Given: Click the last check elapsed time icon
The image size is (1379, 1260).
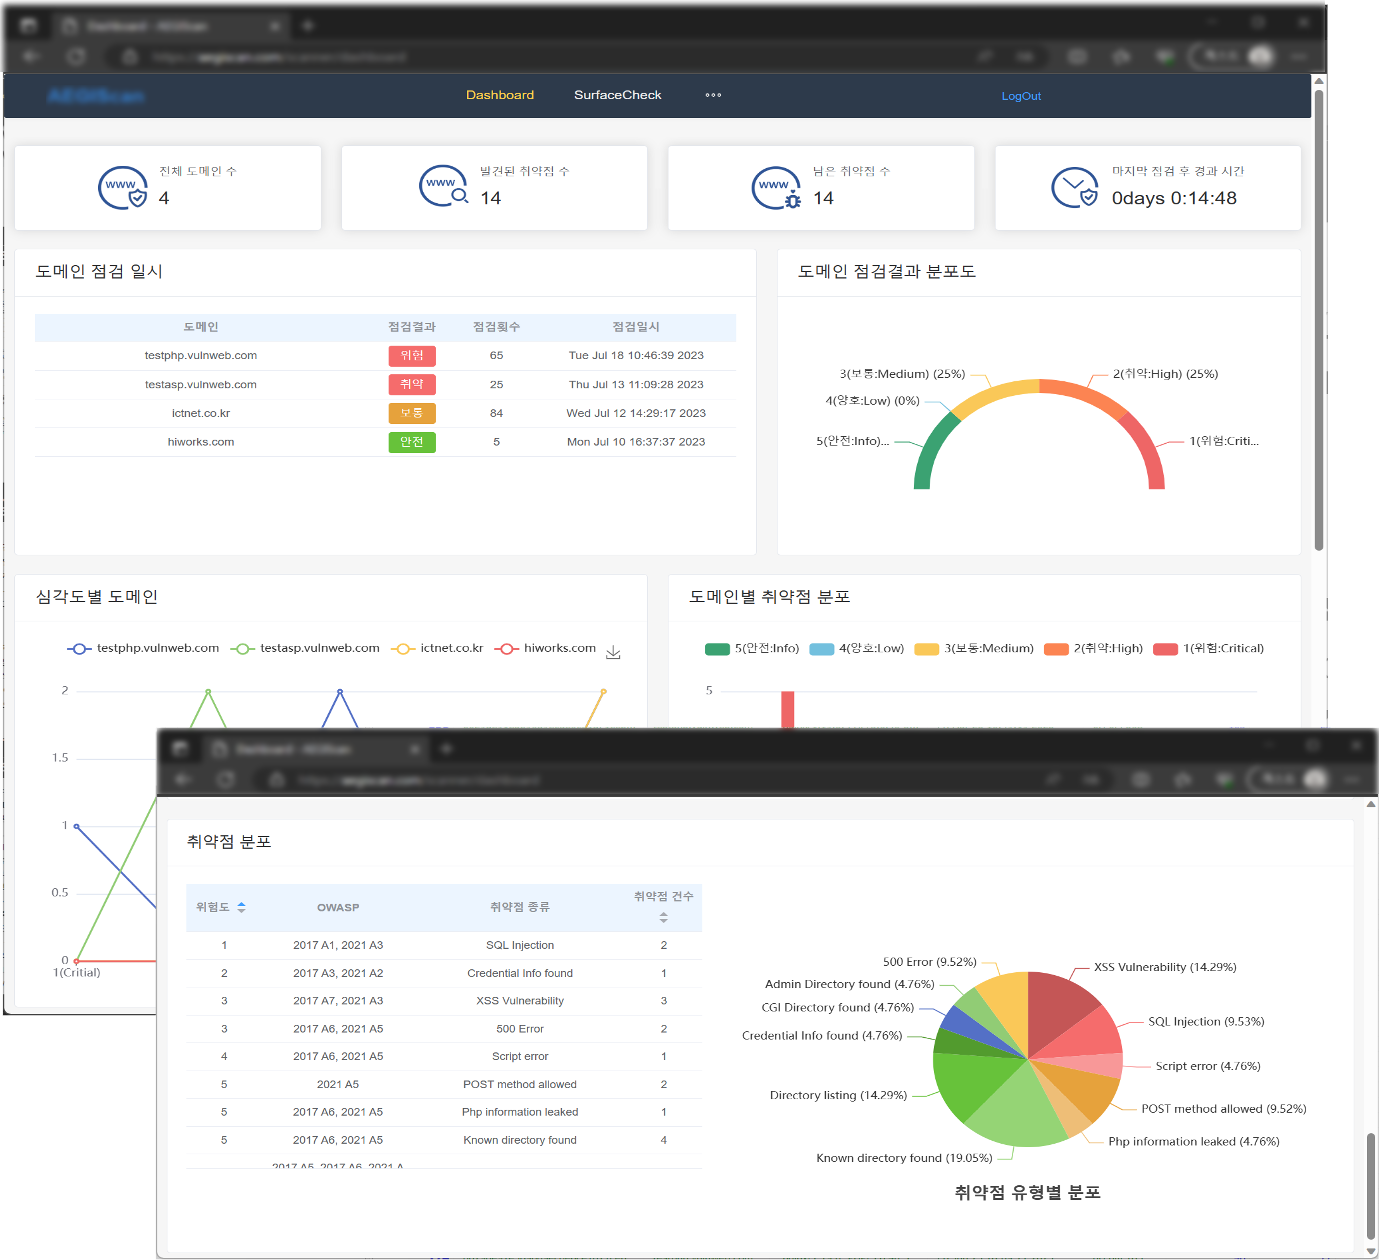Looking at the screenshot, I should click(x=1075, y=188).
